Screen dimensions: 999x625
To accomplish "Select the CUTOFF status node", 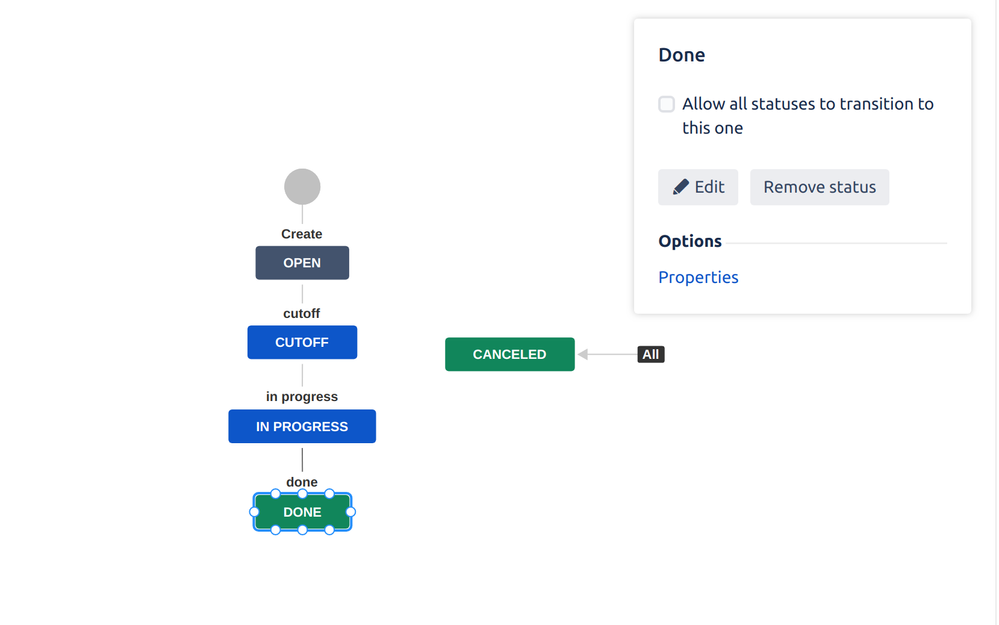I will [302, 343].
